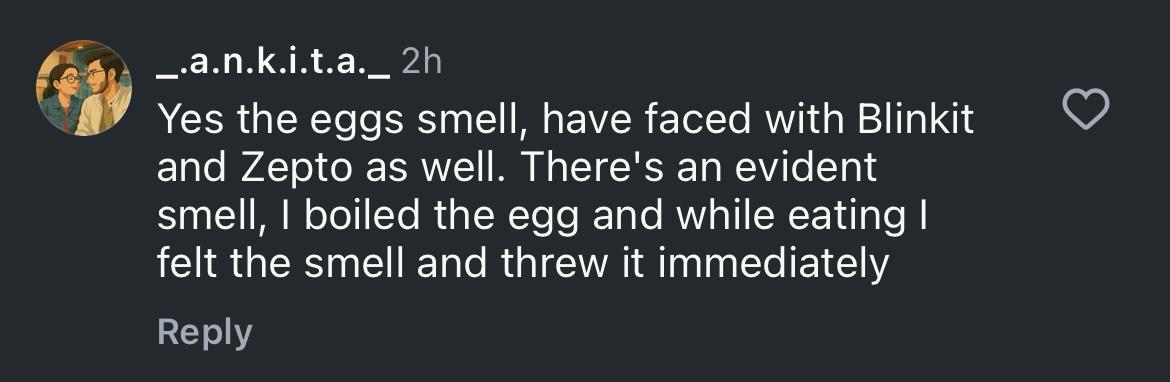Select the comment text about eggs smell
This screenshot has height=382, width=1170.
coord(565,192)
